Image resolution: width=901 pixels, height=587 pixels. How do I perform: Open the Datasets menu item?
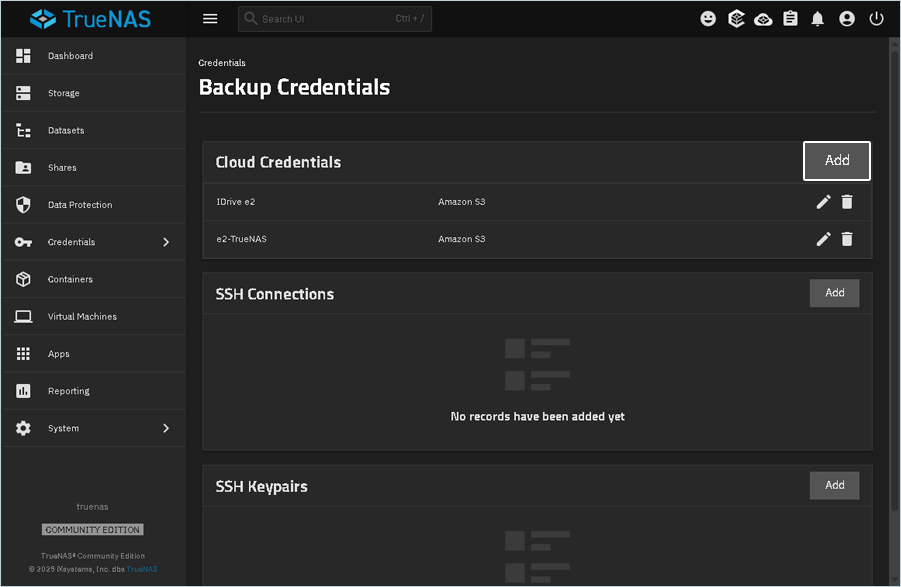click(94, 130)
